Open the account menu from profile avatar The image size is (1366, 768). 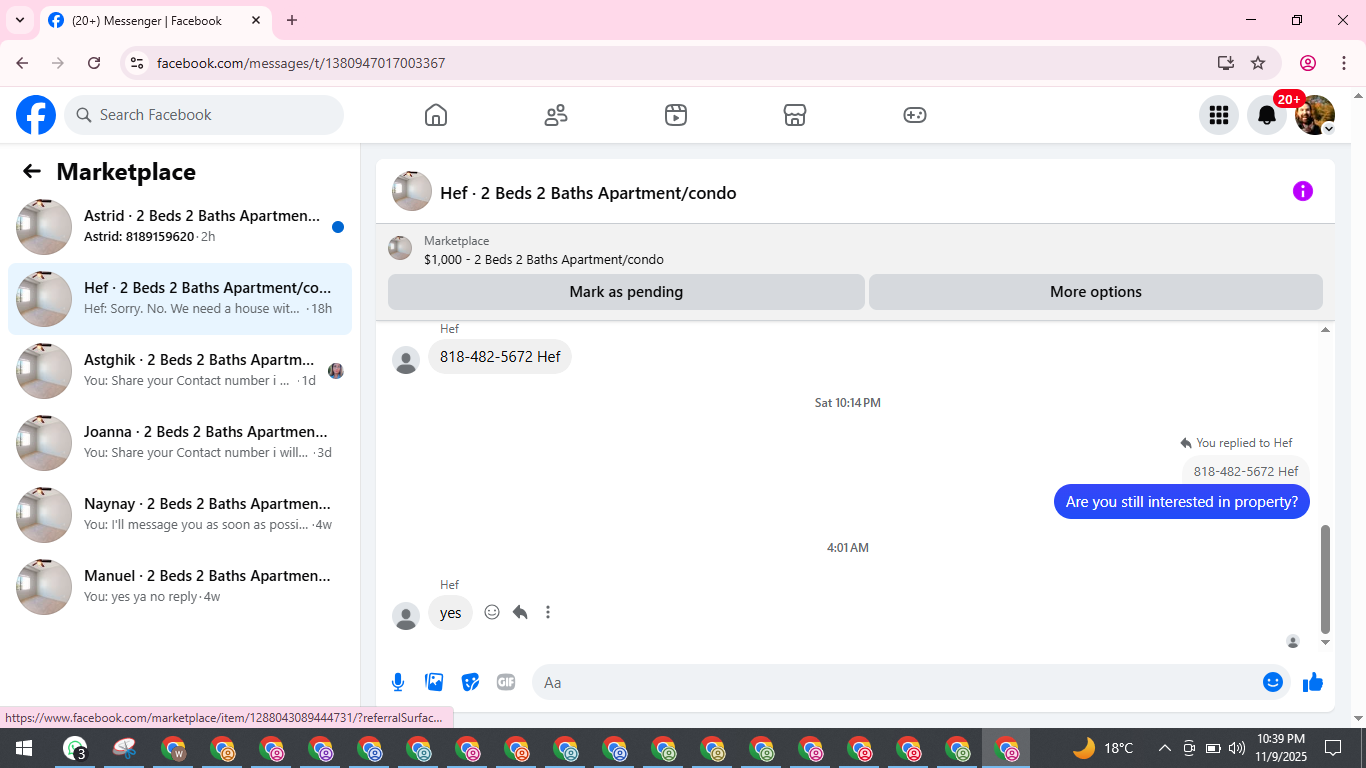pos(1315,115)
